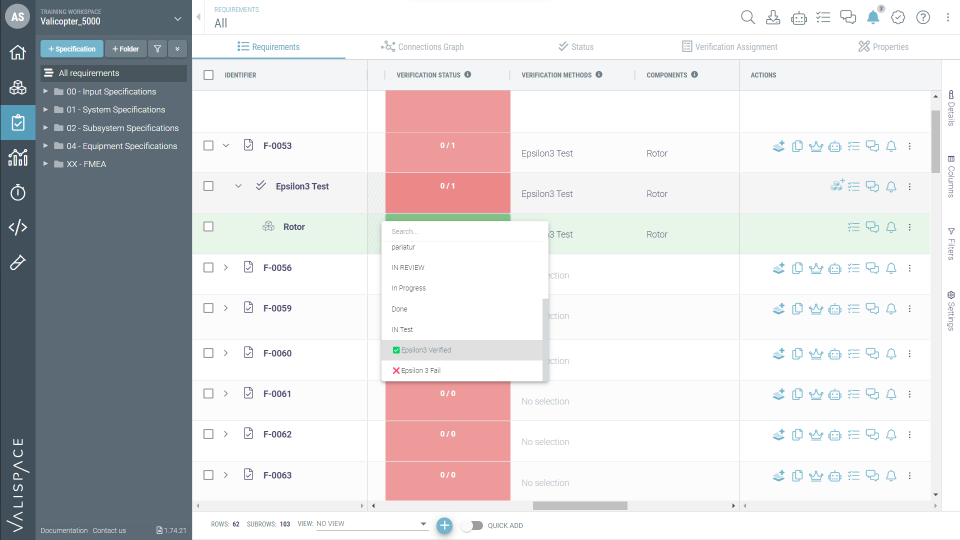
Task: Open the Documentation link
Action: pyautogui.click(x=64, y=531)
